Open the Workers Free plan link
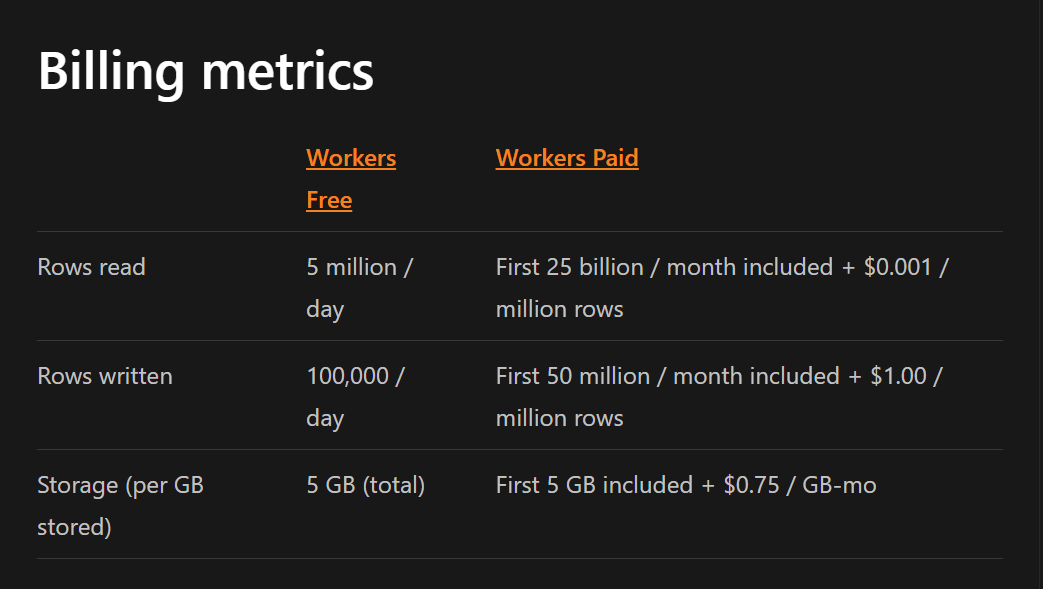1043x589 pixels. (x=350, y=159)
